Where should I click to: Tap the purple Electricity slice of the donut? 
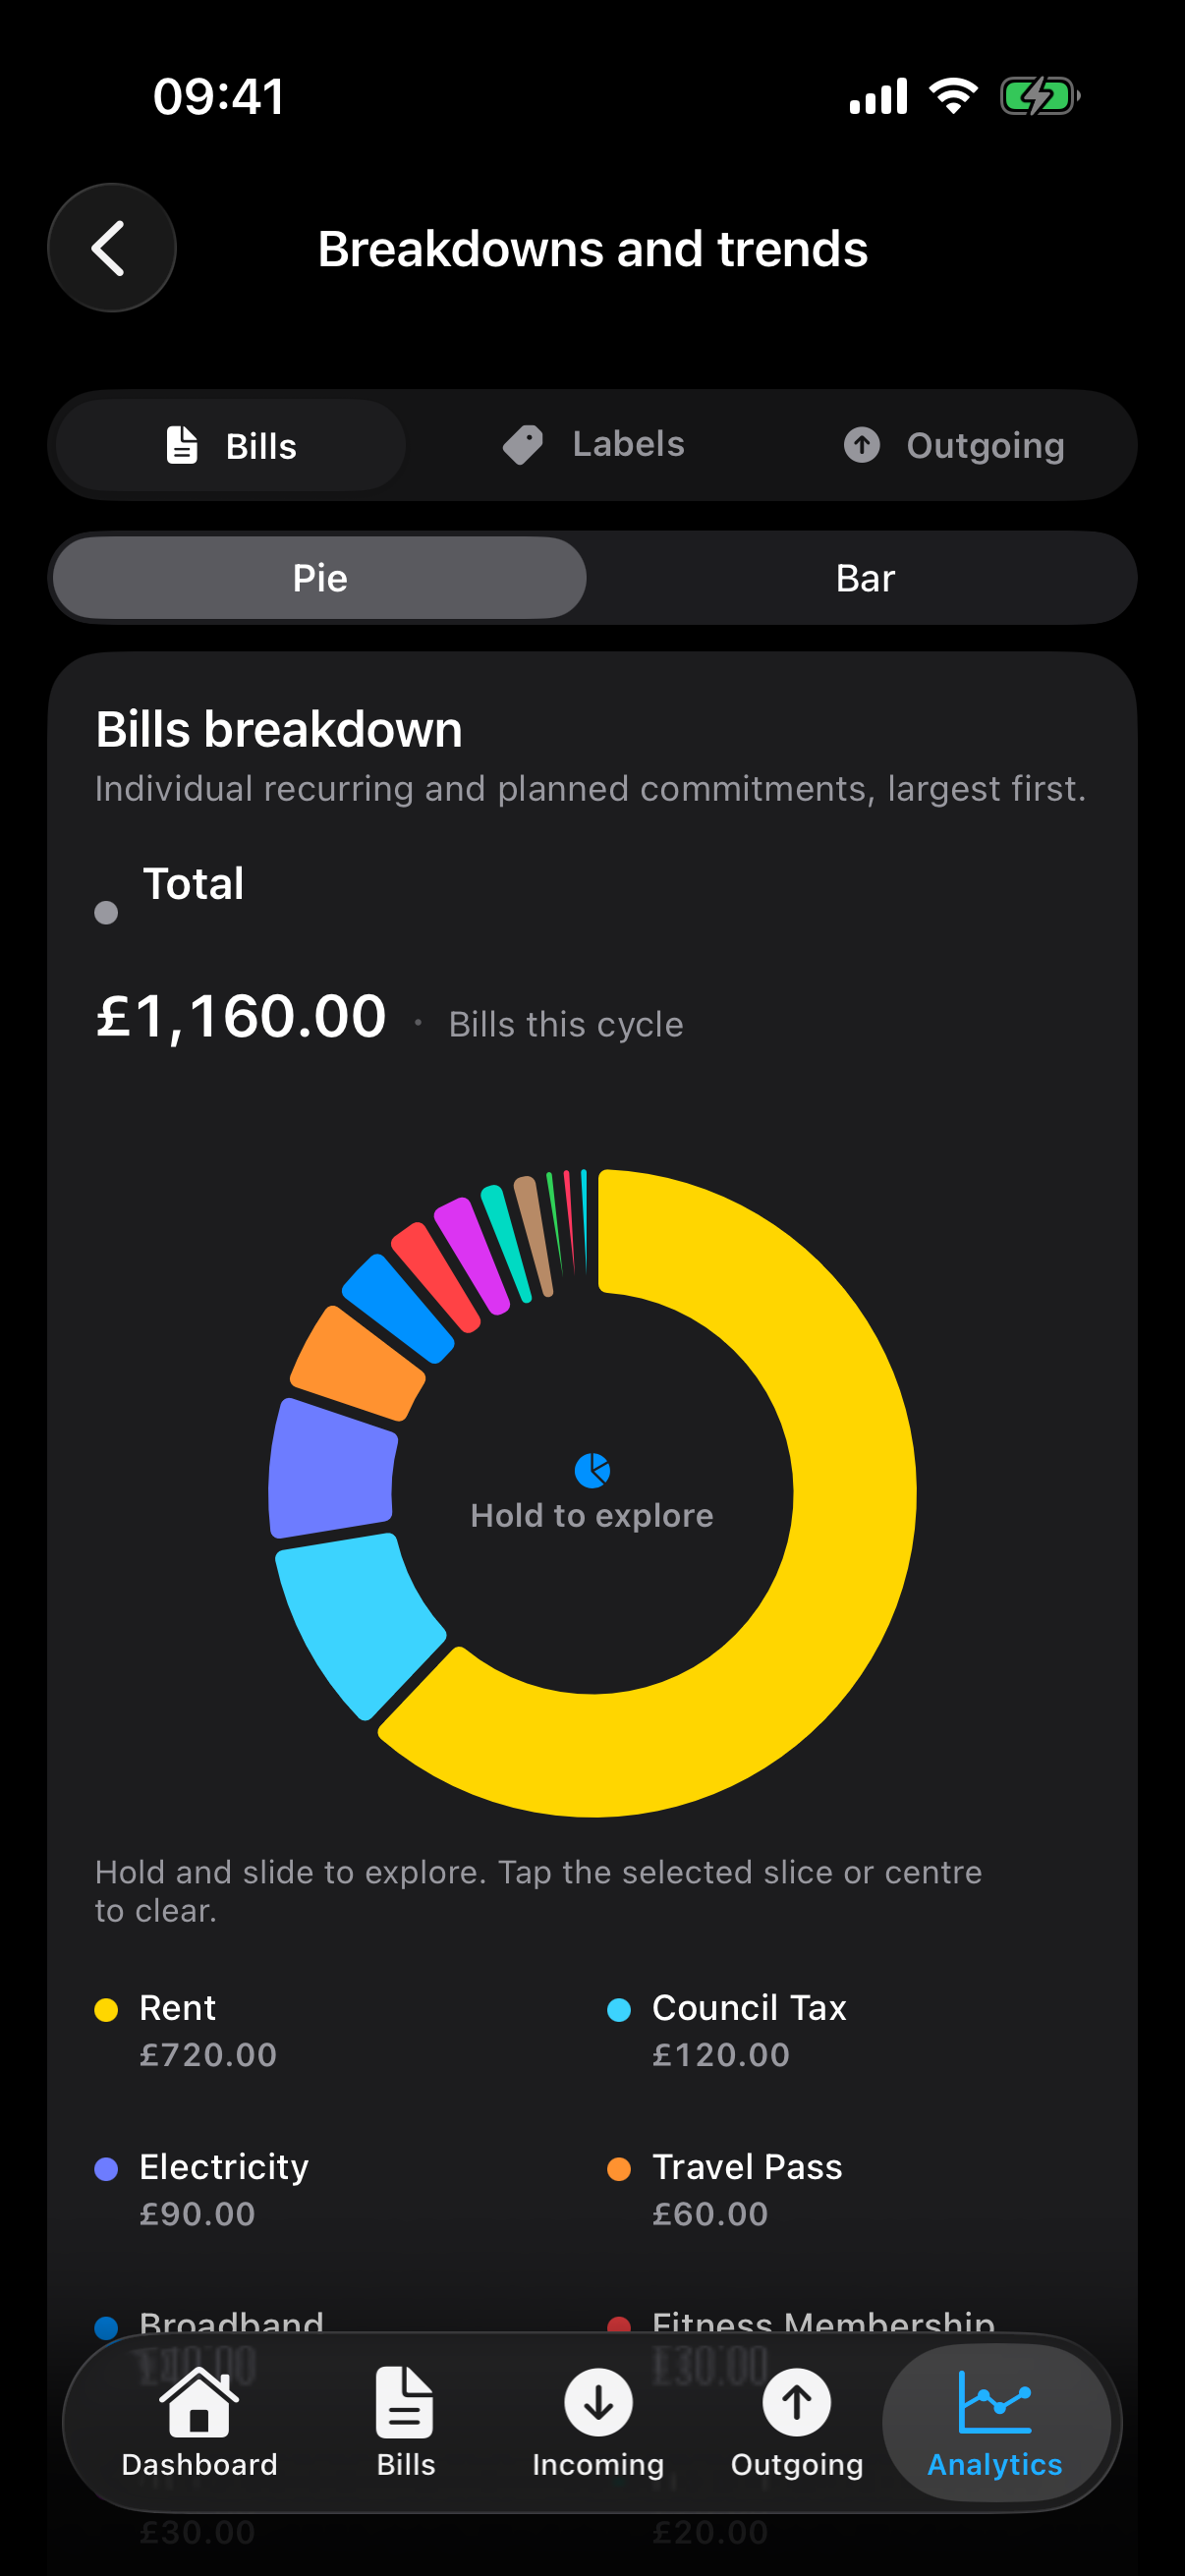coord(330,1468)
